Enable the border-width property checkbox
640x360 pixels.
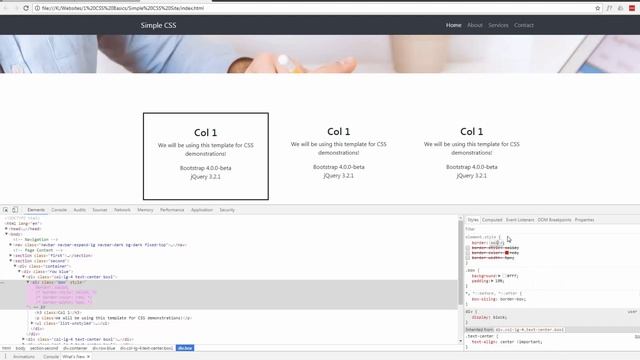(468, 258)
